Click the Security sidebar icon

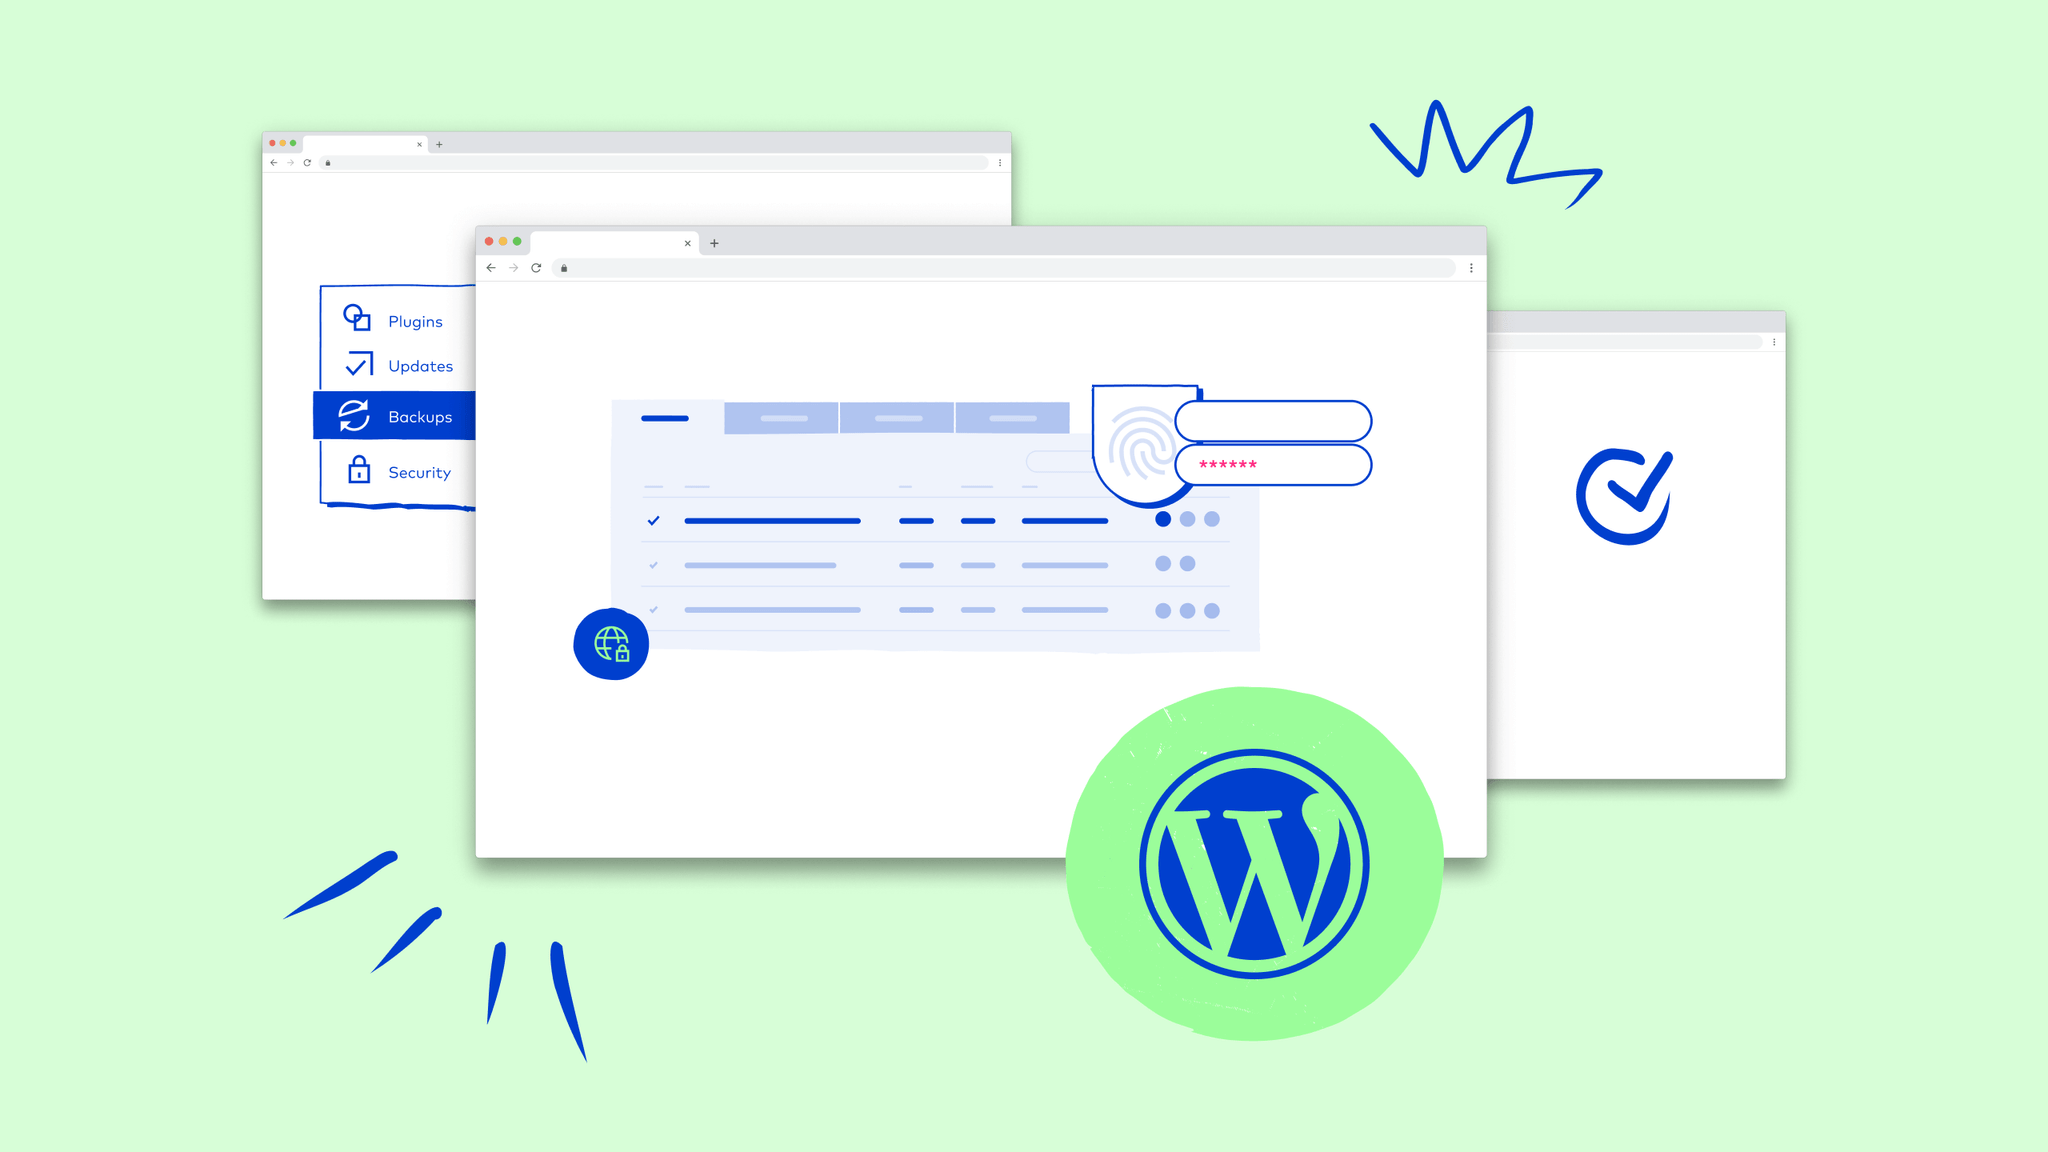pos(354,470)
